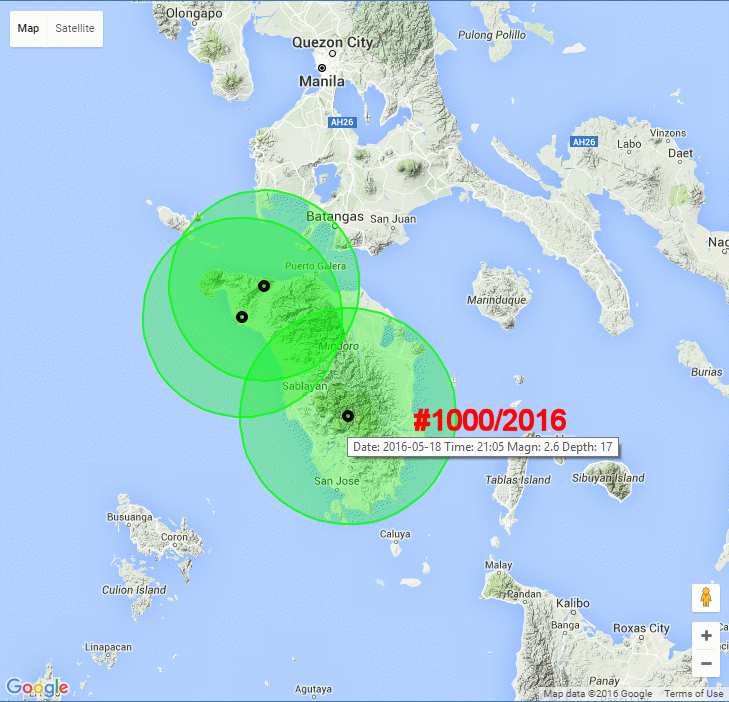The height and width of the screenshot is (702, 729).
Task: Click the Google logo
Action: (37, 687)
